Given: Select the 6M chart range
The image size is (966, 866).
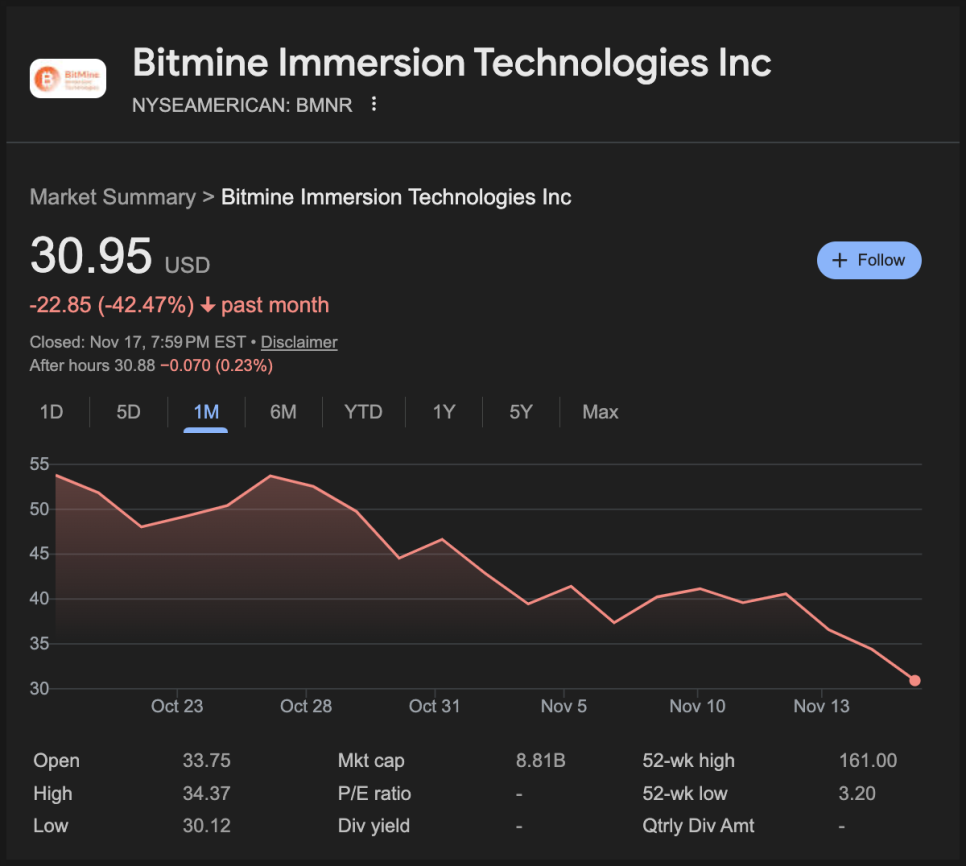Looking at the screenshot, I should (x=283, y=412).
